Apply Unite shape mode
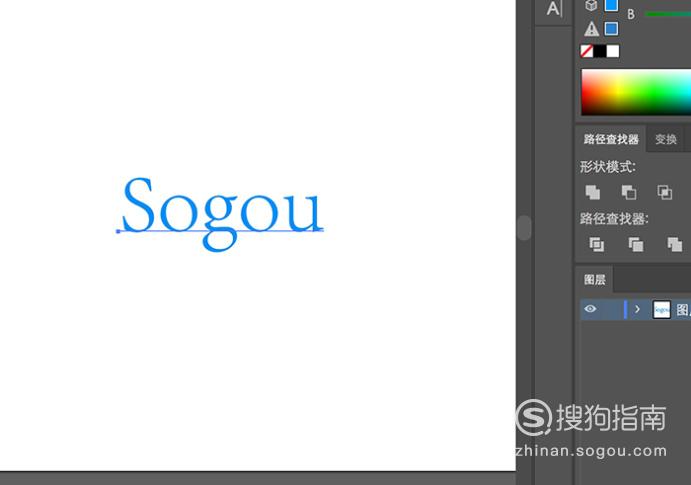The height and width of the screenshot is (485, 691). click(593, 193)
